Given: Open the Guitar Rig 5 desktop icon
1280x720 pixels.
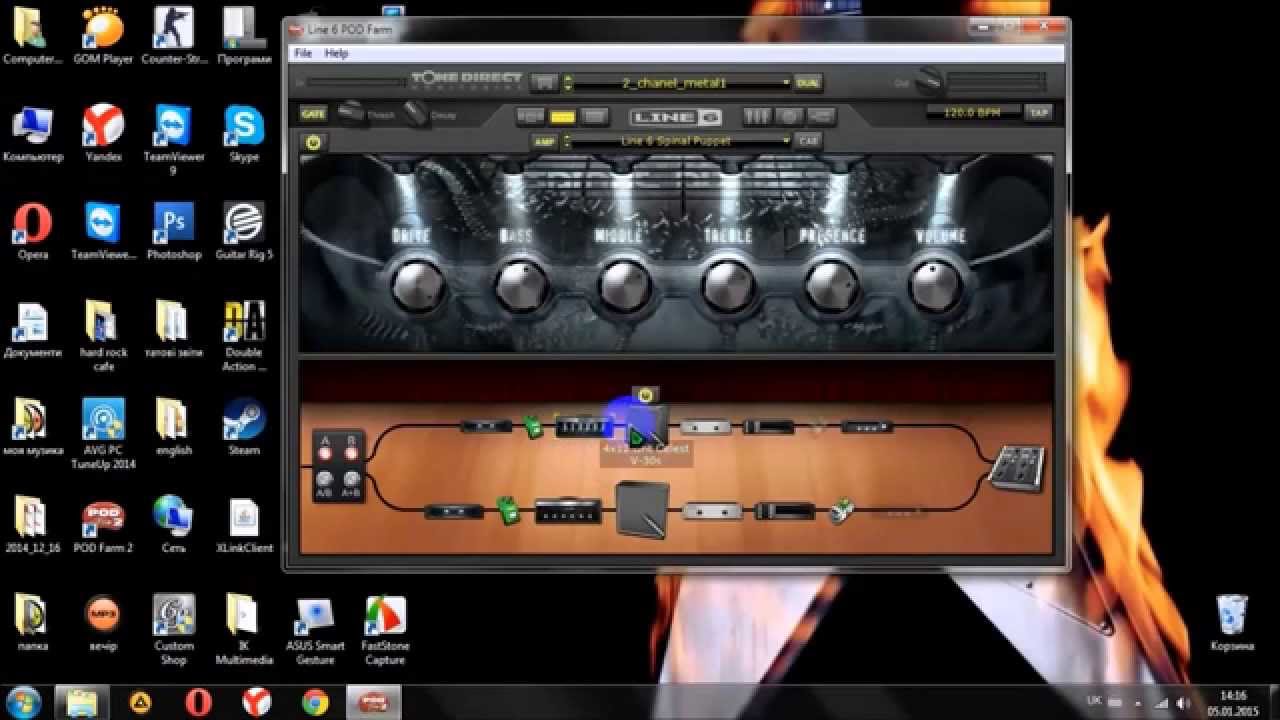Looking at the screenshot, I should point(244,230).
